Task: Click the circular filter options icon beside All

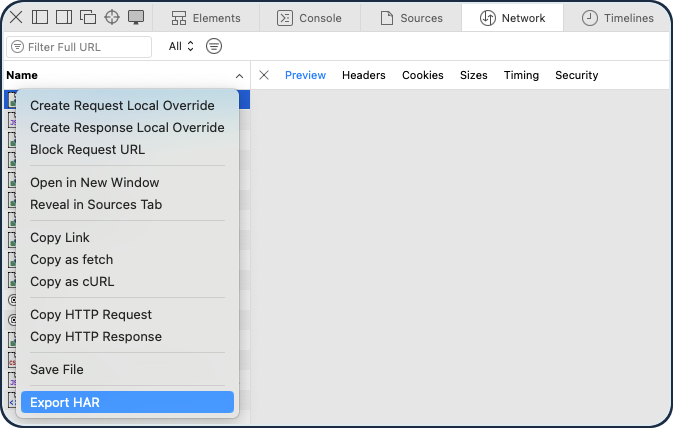Action: pos(214,47)
